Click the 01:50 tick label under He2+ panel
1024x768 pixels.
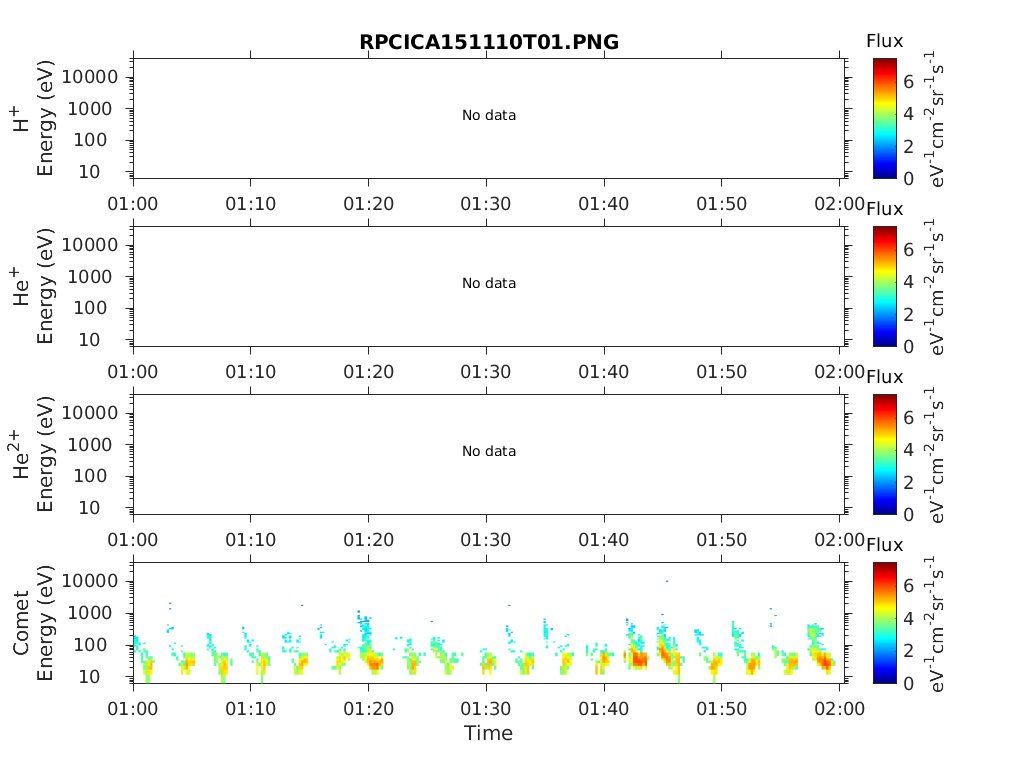tap(722, 540)
